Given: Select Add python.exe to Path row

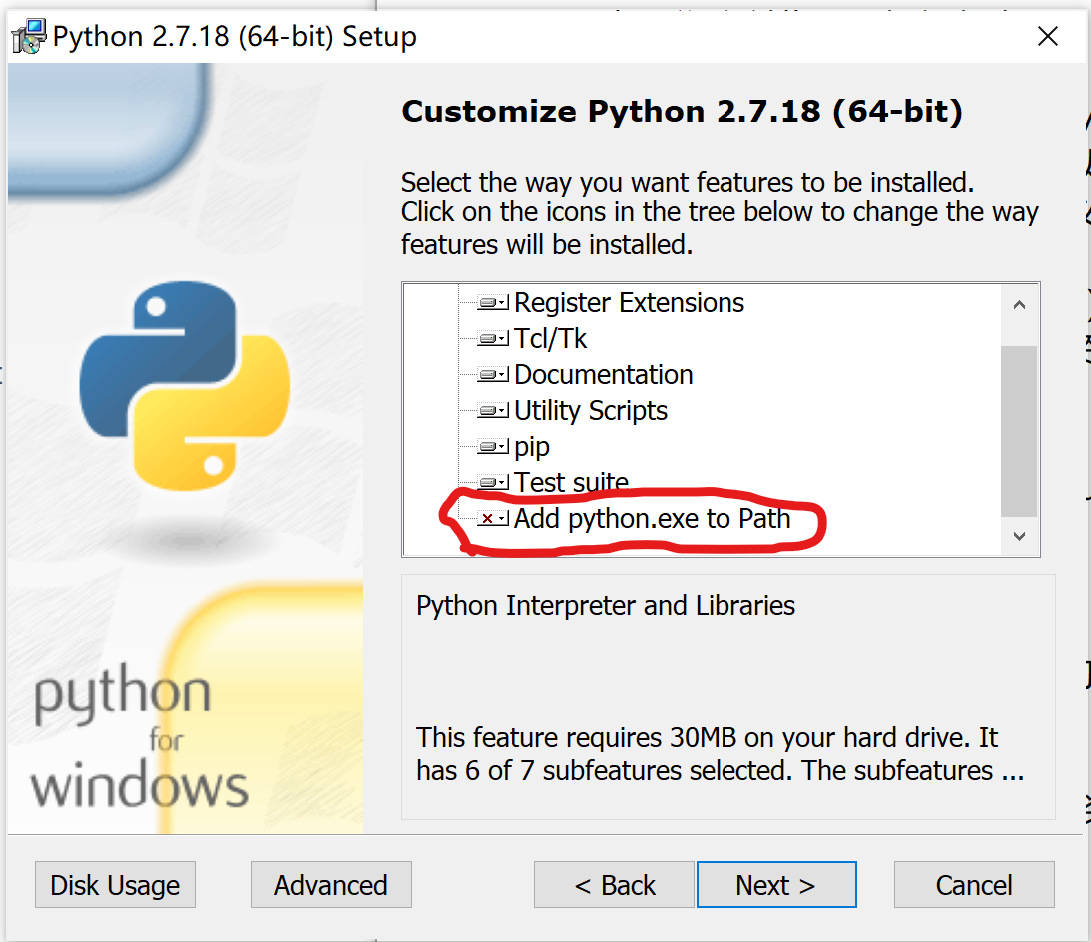Looking at the screenshot, I should coord(652,518).
